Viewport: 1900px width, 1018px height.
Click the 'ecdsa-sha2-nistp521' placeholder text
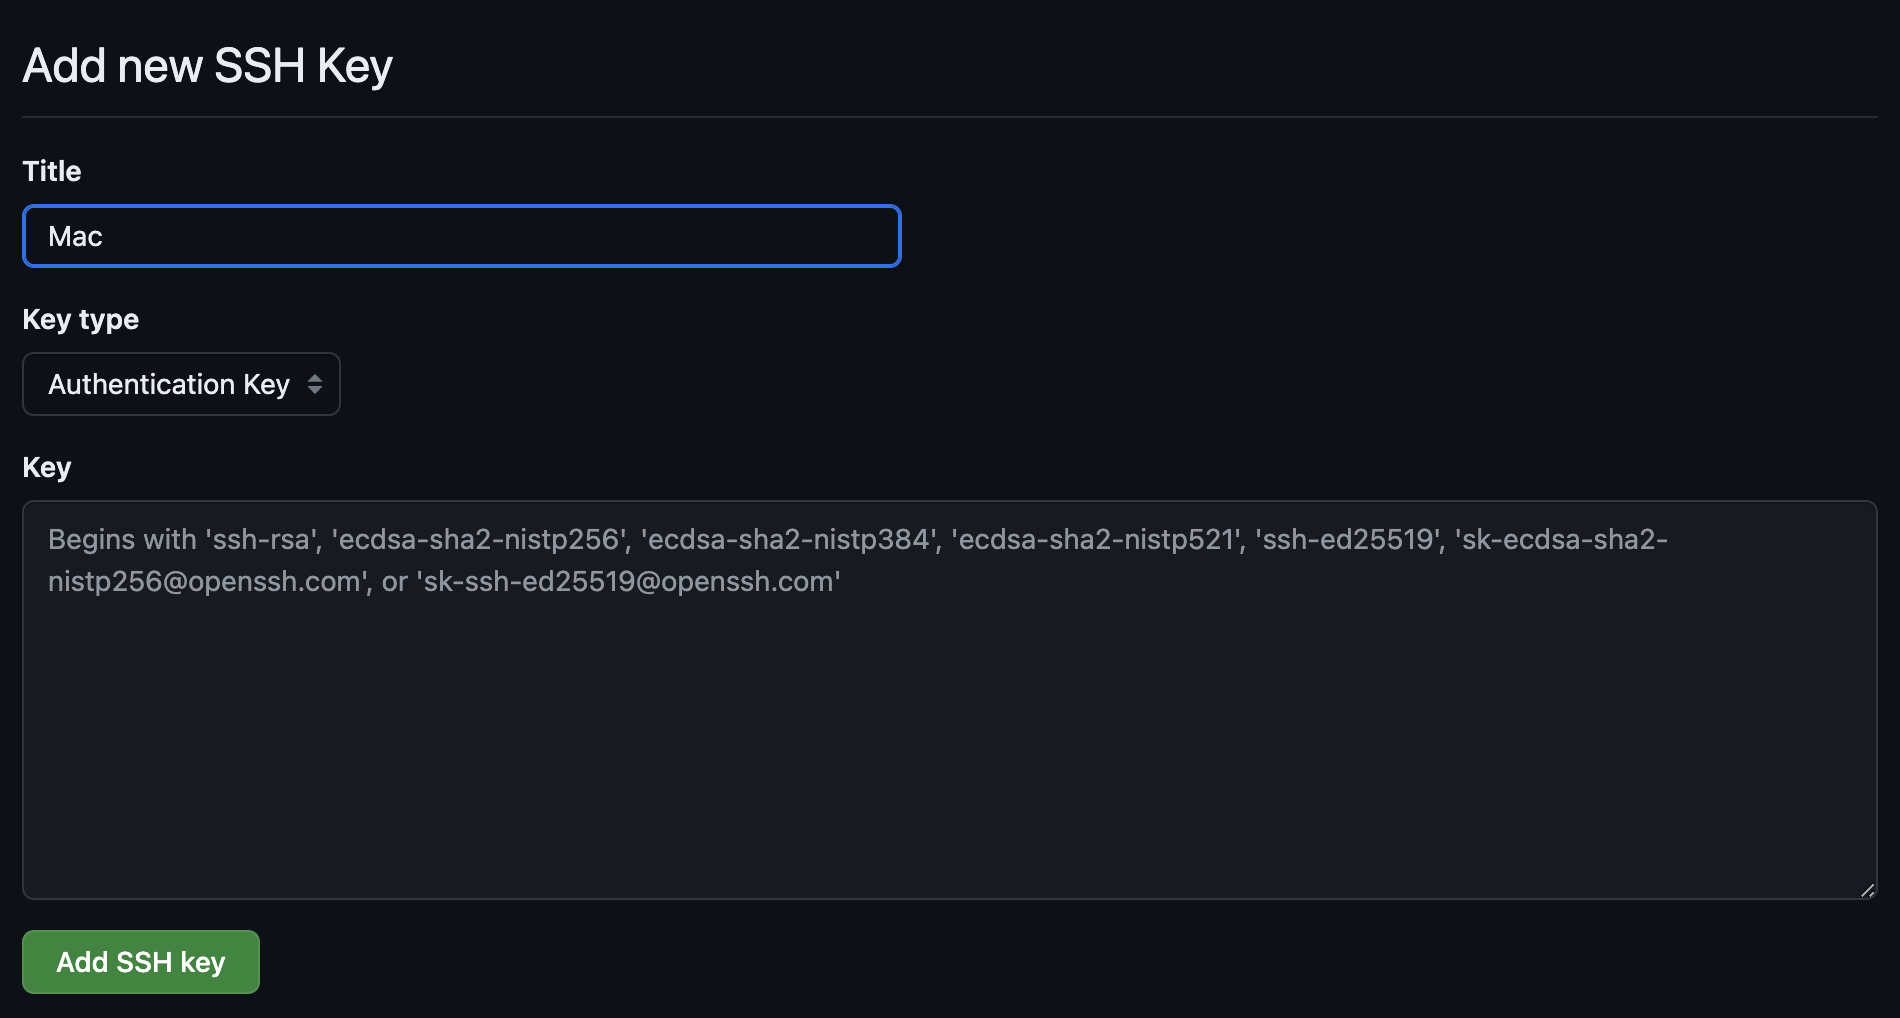[x=1097, y=540]
